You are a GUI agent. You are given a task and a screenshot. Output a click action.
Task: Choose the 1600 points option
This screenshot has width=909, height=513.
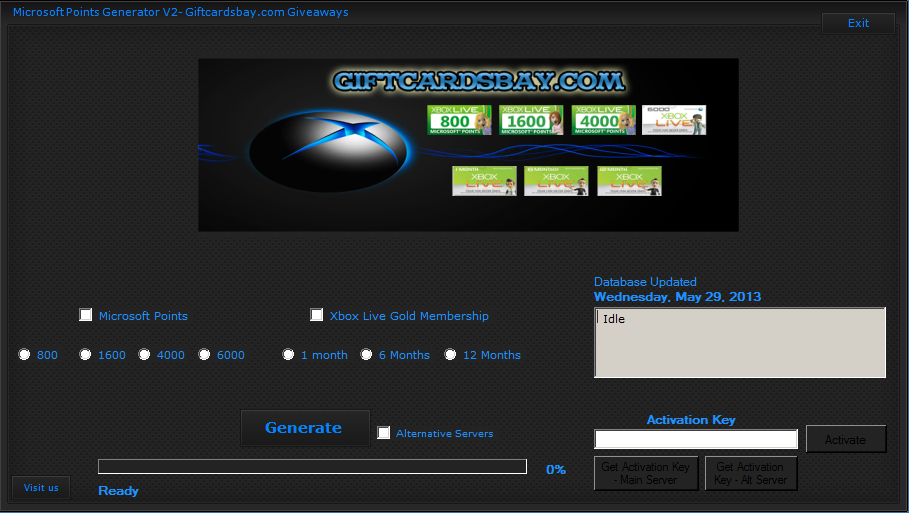[x=85, y=354]
